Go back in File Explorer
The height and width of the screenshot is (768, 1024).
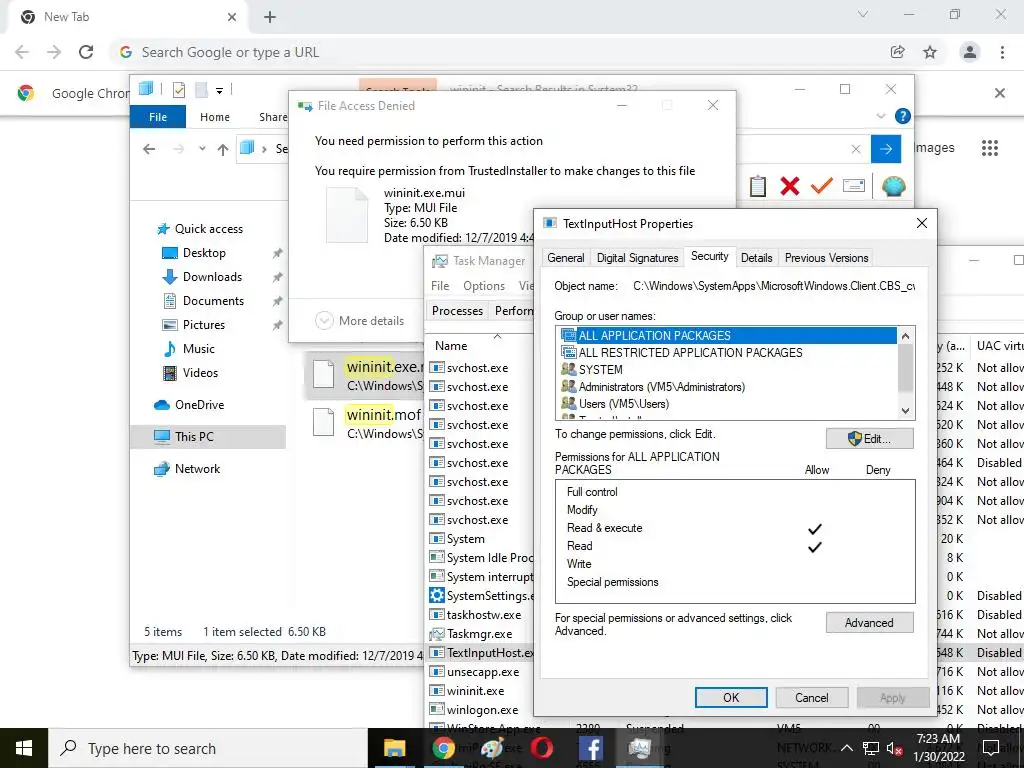tap(149, 150)
